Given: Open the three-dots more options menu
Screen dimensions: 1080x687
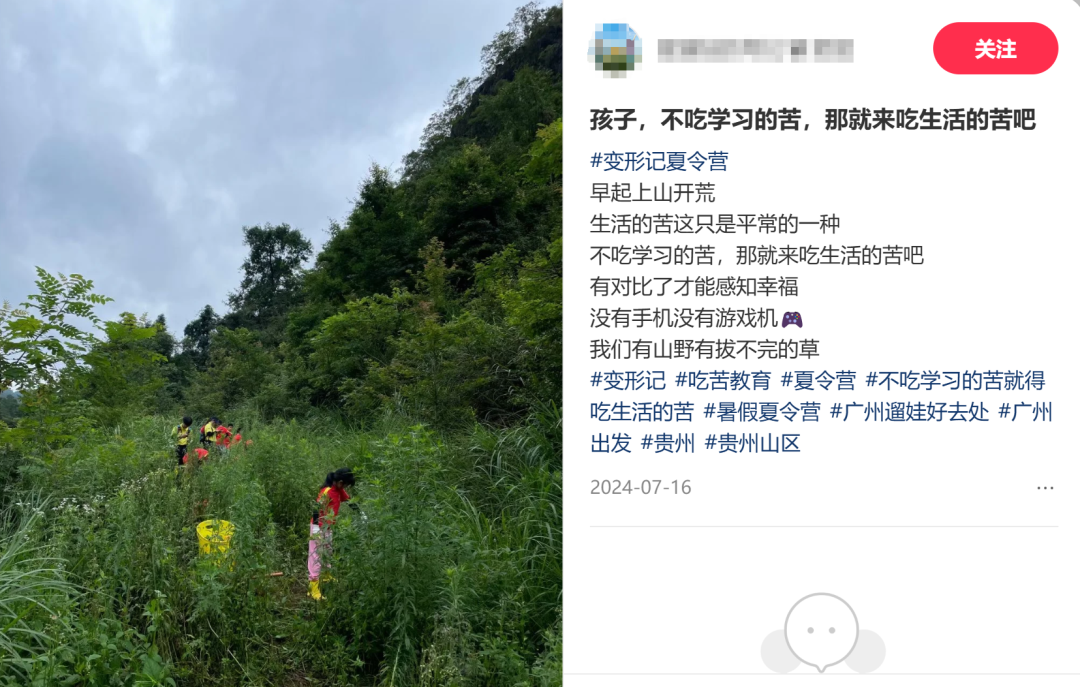Looking at the screenshot, I should tap(1045, 488).
